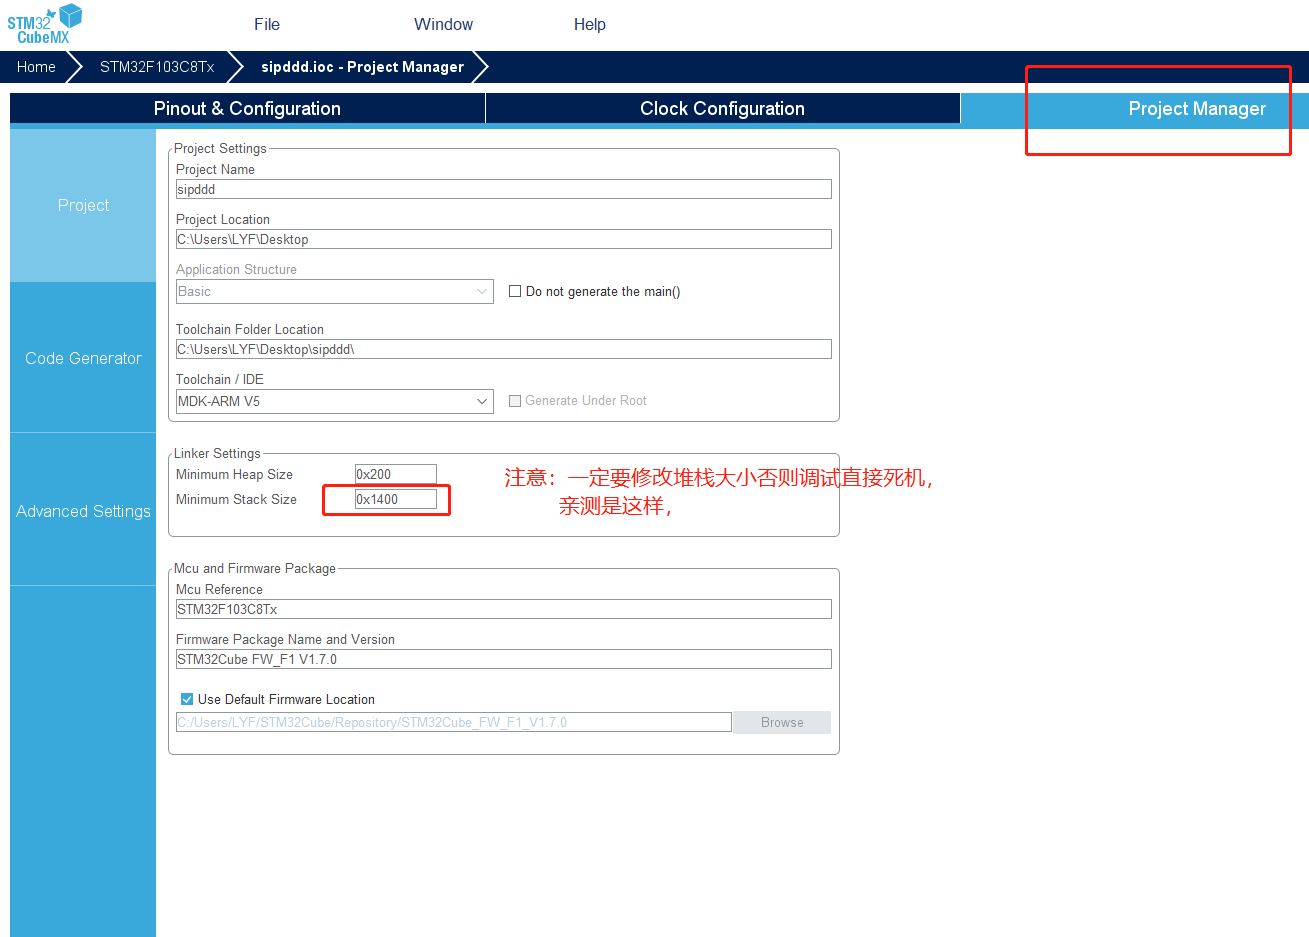Switch to the Clock Configuration tab
This screenshot has height=937, width=1309.
[722, 108]
